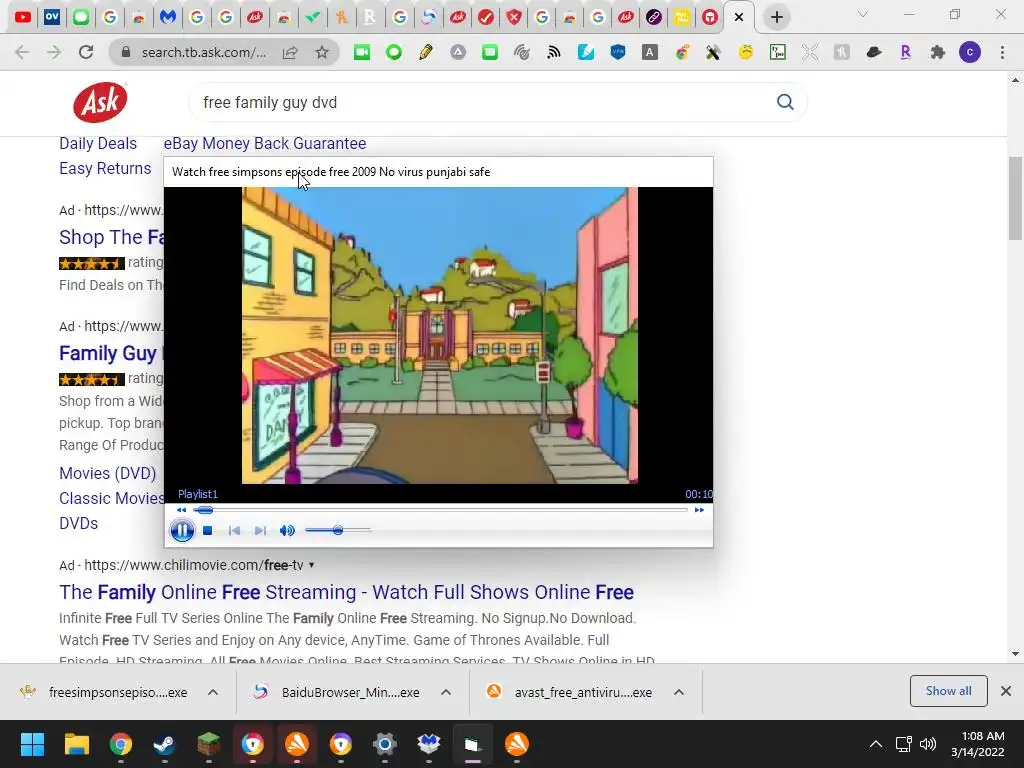
Task: Stop the video with the square stop button
Action: coord(208,530)
